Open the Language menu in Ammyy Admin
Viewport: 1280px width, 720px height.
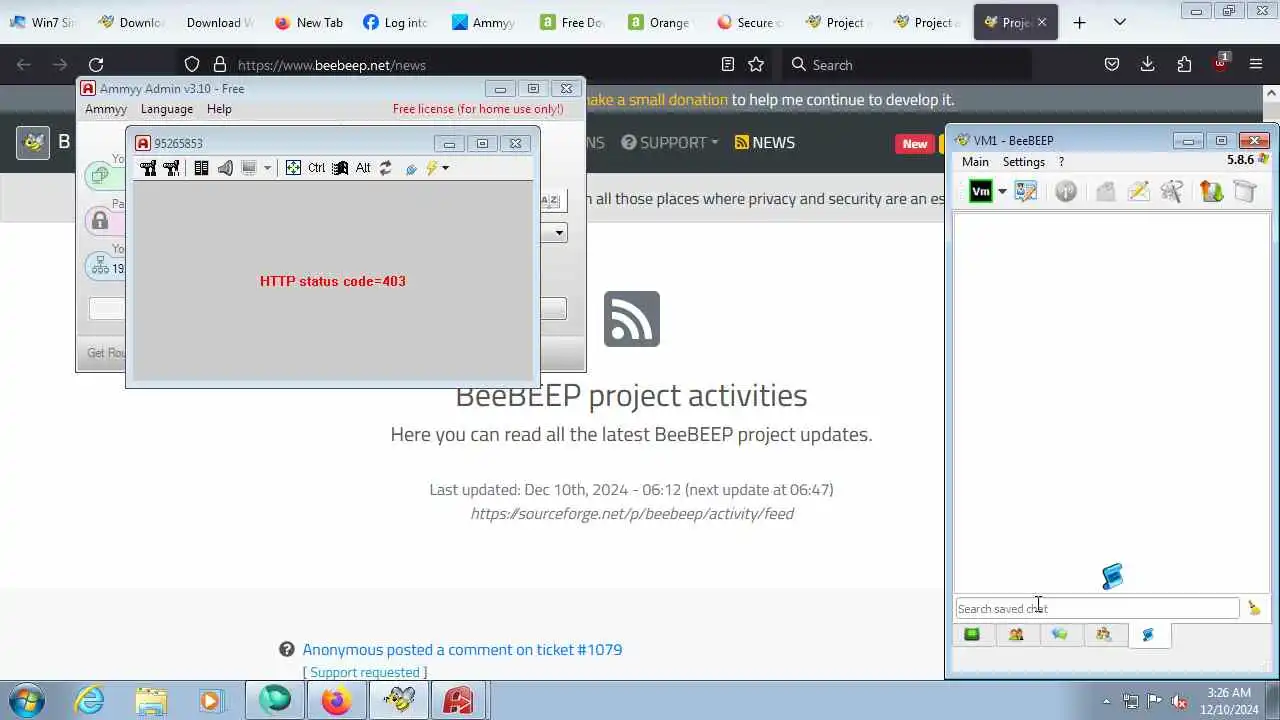pyautogui.click(x=167, y=109)
